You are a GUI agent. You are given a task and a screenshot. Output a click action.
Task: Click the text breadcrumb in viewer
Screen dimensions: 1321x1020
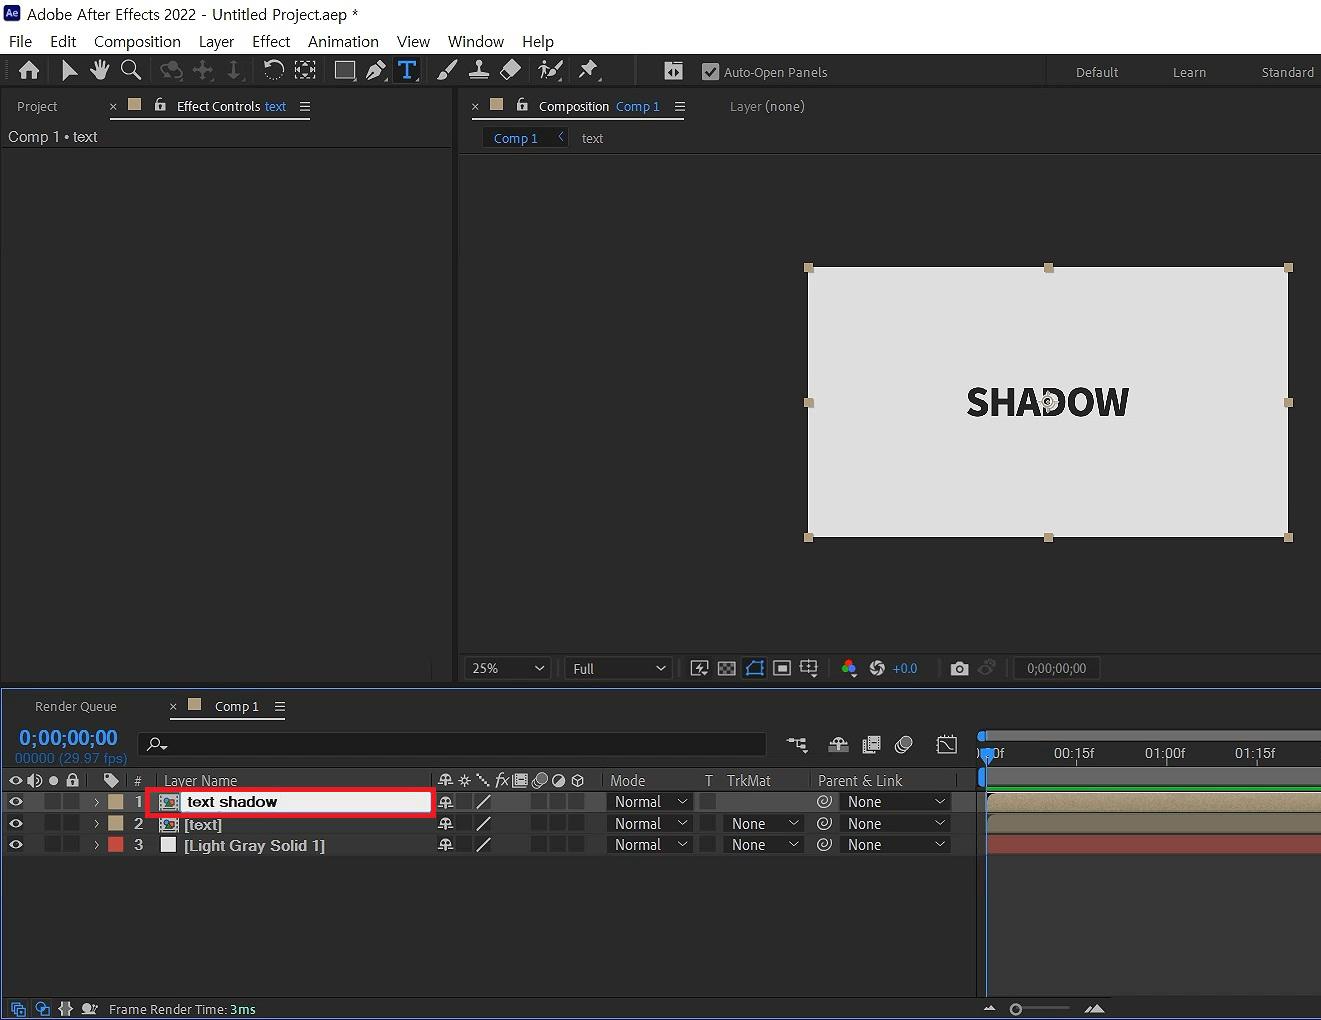(x=592, y=138)
